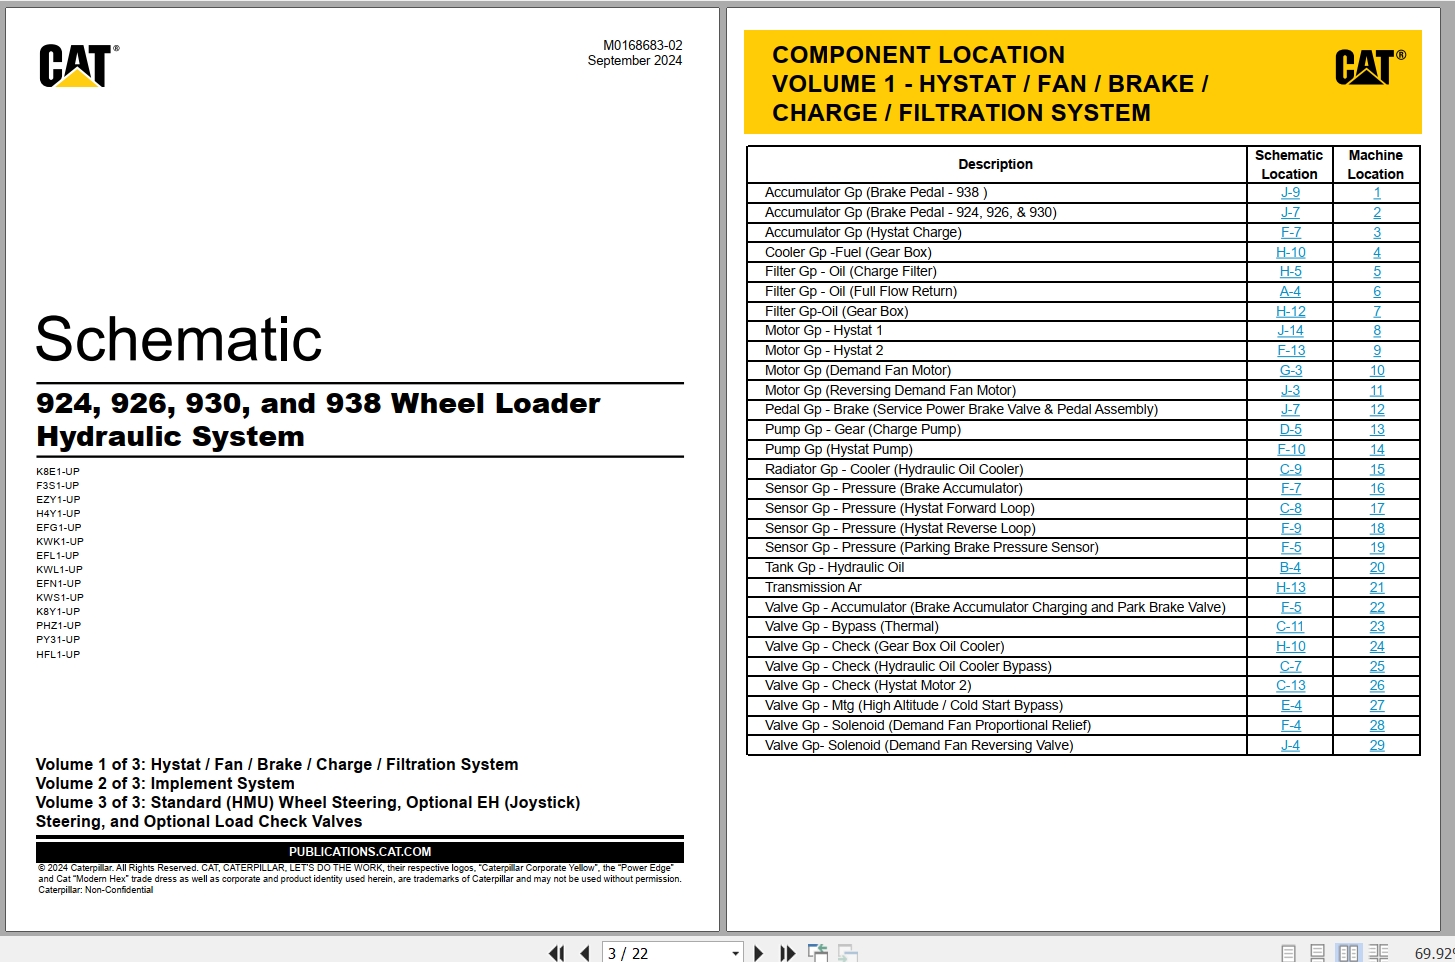The height and width of the screenshot is (962, 1455).
Task: Jump to the last page
Action: pos(787,953)
